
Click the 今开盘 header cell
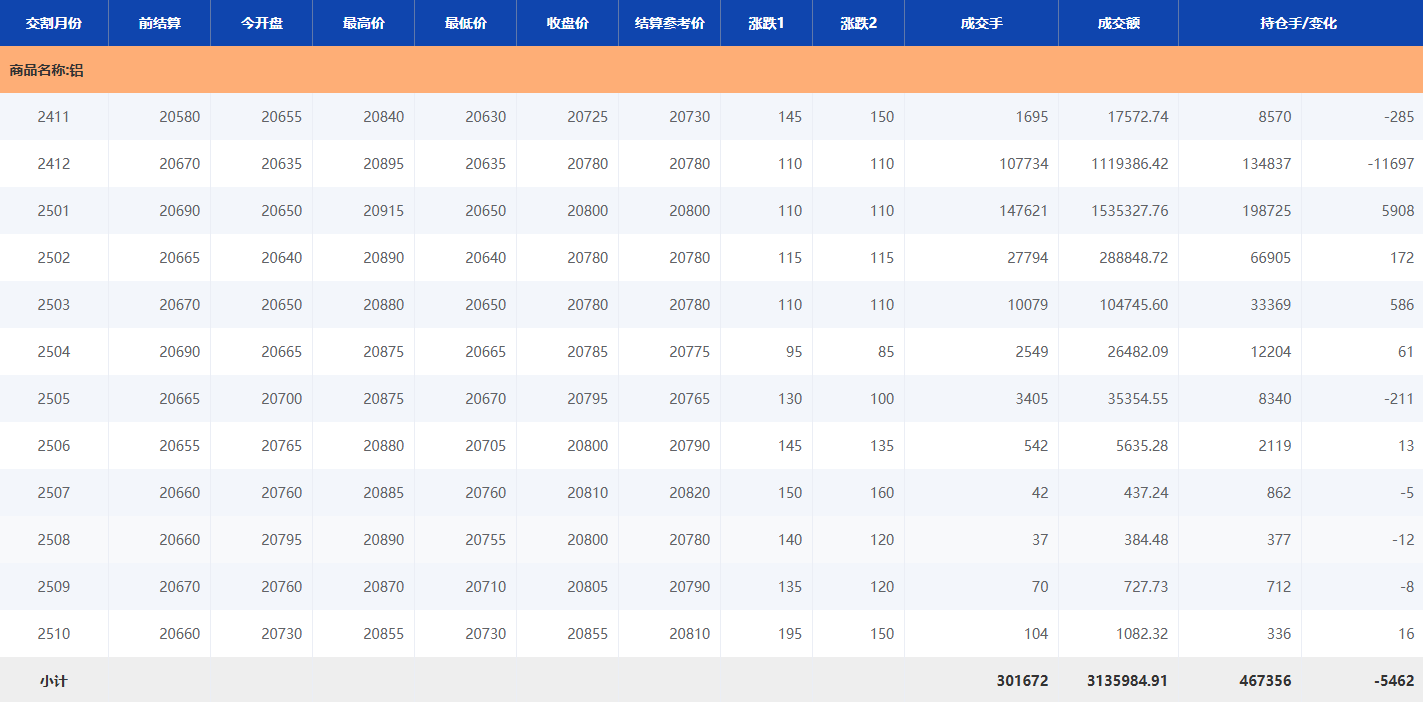point(261,23)
